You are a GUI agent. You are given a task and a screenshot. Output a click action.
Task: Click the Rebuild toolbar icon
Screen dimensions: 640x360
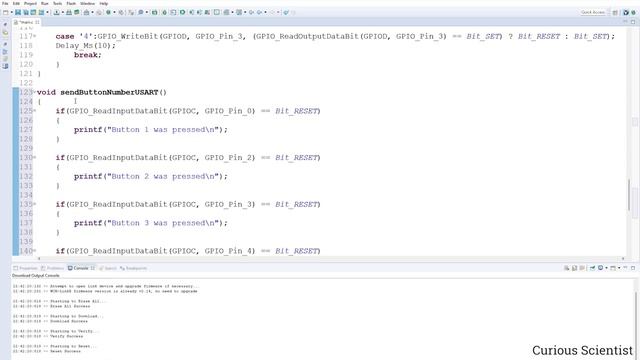point(76,12)
